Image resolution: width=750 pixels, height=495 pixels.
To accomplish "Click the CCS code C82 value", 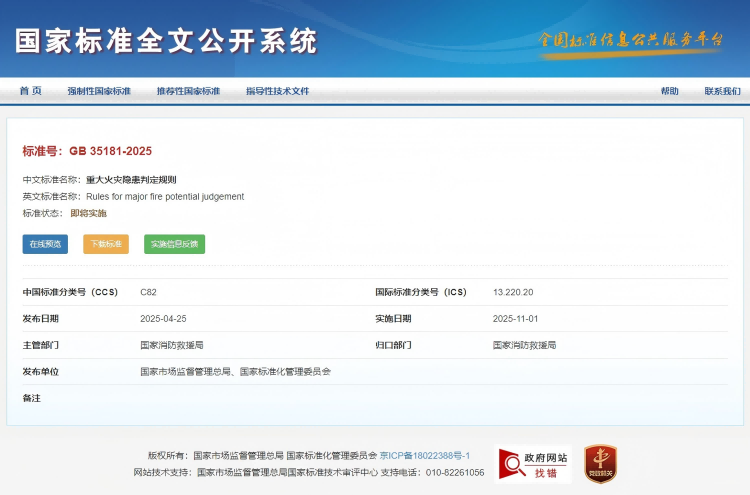I will tap(148, 292).
